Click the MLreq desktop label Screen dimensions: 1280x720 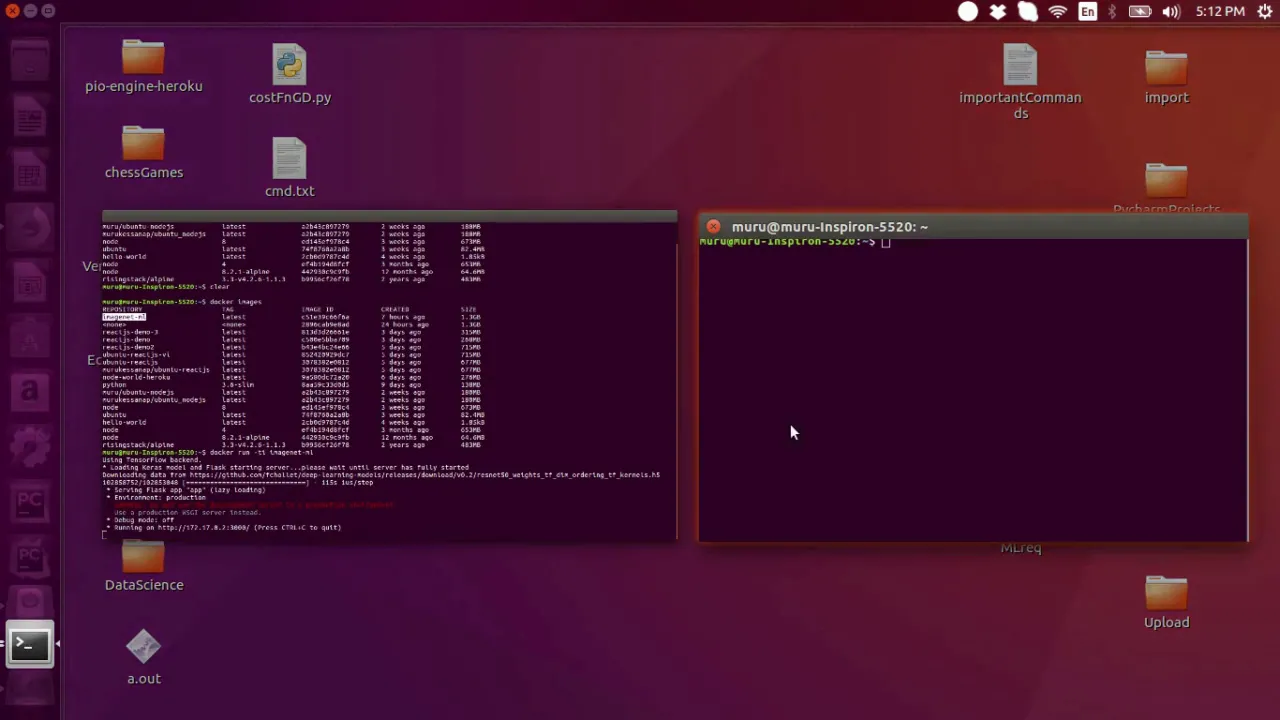[x=1021, y=548]
